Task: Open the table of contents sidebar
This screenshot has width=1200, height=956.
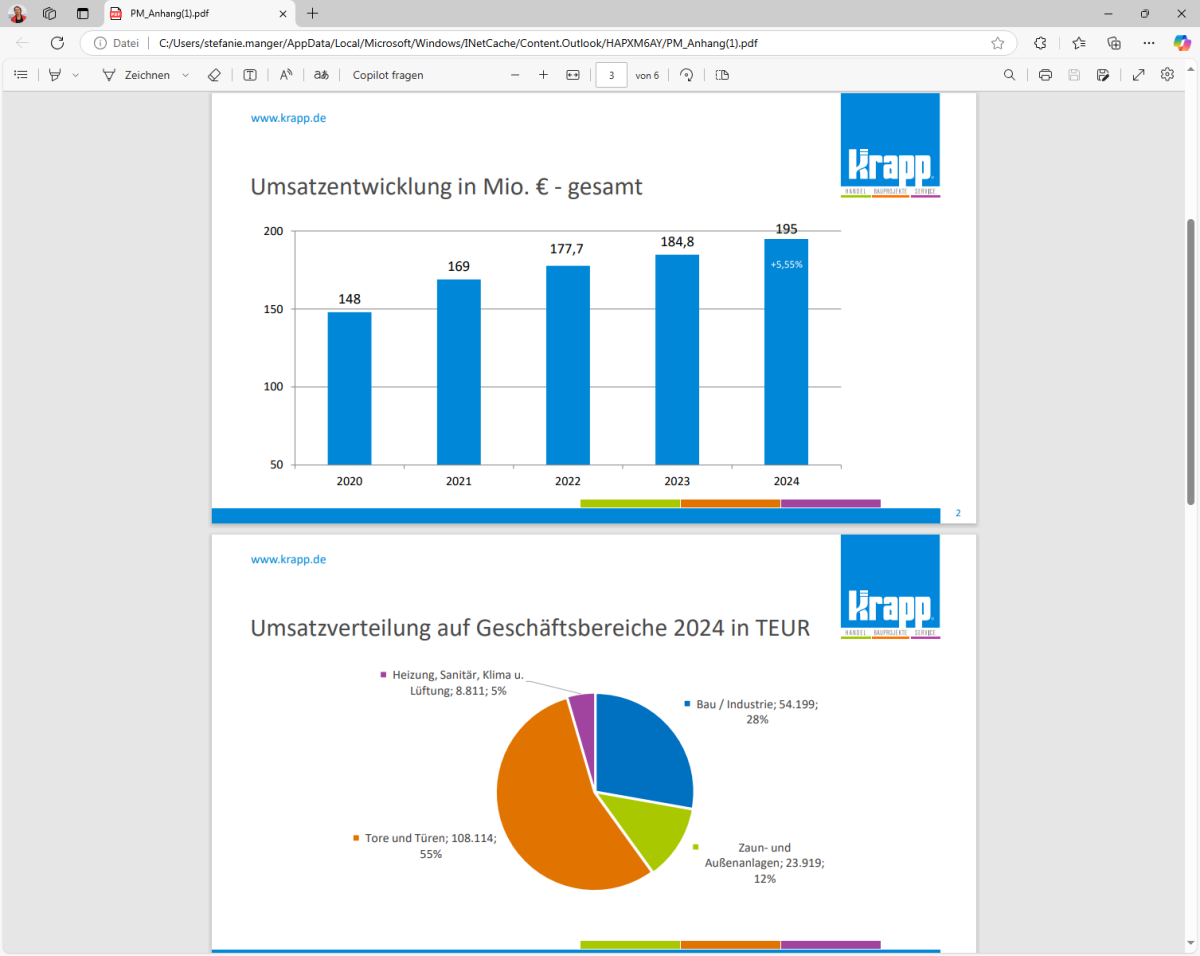Action: click(x=21, y=75)
